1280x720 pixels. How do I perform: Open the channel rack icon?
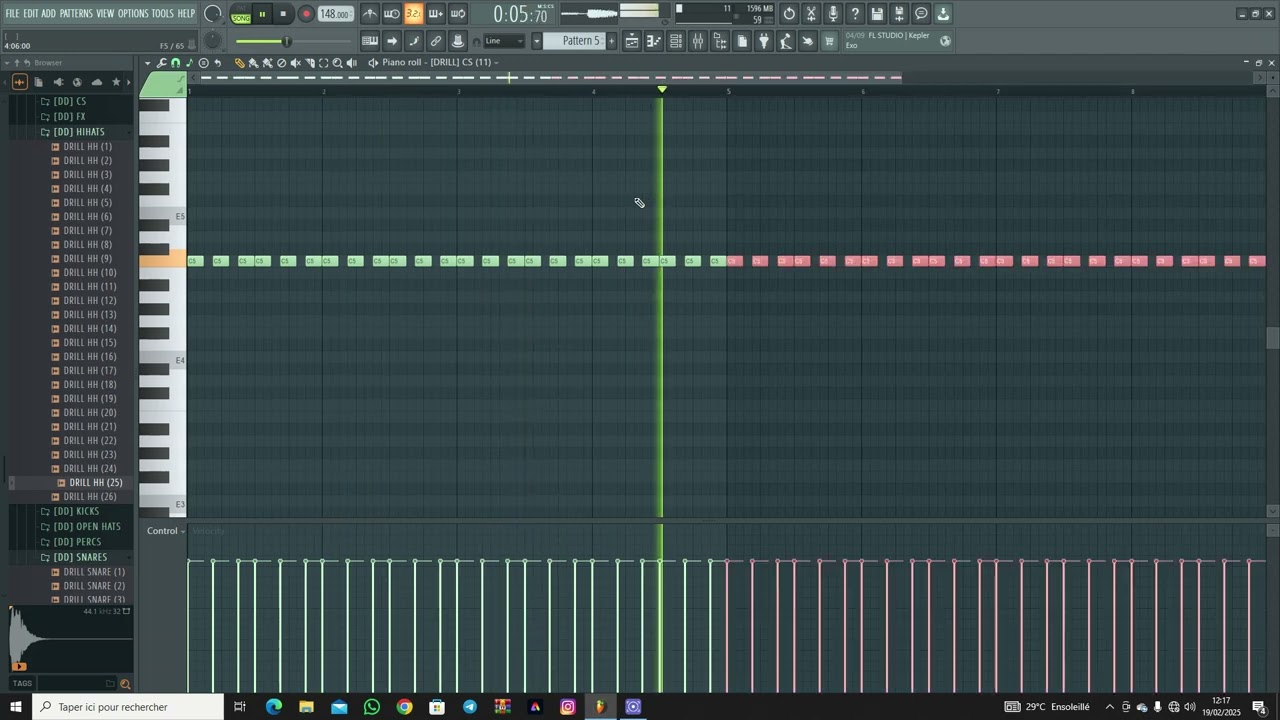[x=676, y=41]
